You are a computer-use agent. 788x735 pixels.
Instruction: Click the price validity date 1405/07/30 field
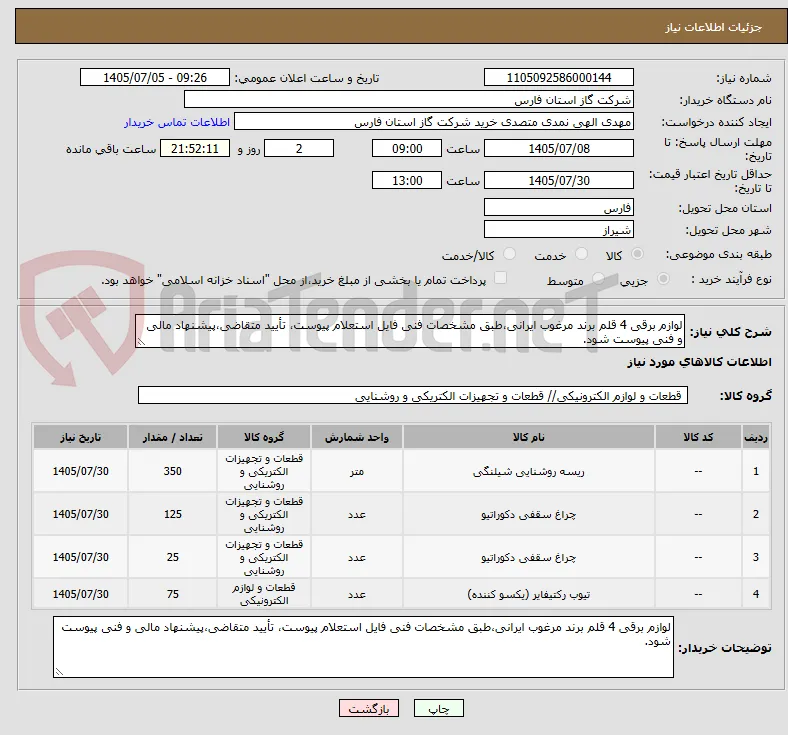click(559, 180)
